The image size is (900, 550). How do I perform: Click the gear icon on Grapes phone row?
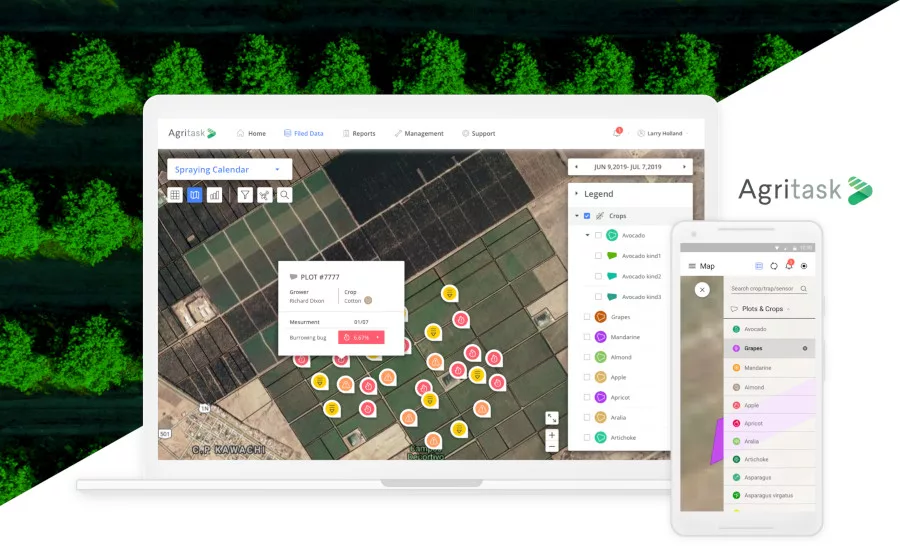pyautogui.click(x=805, y=348)
